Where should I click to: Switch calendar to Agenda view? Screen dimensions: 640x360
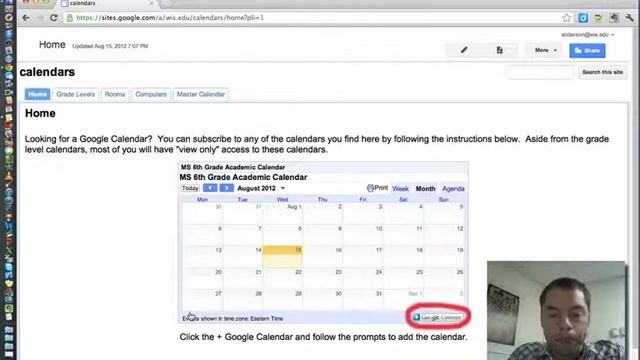pos(453,189)
